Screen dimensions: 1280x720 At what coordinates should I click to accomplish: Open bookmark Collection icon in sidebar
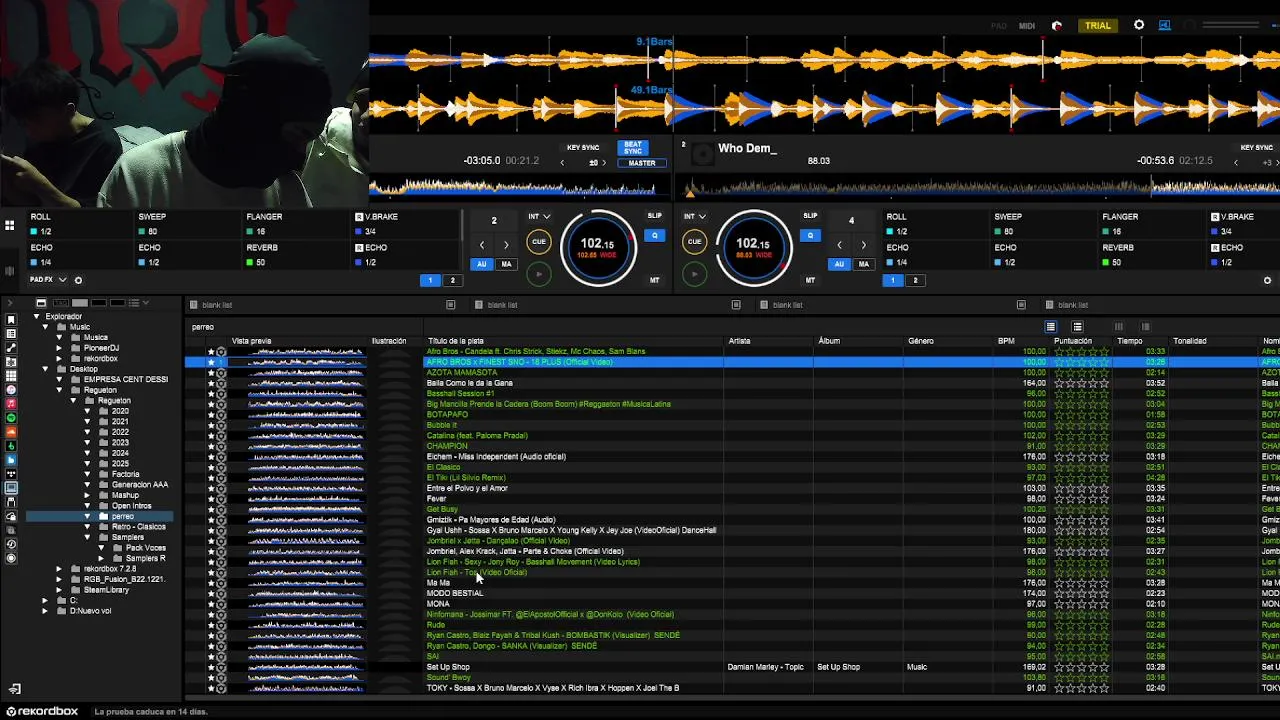(11, 319)
